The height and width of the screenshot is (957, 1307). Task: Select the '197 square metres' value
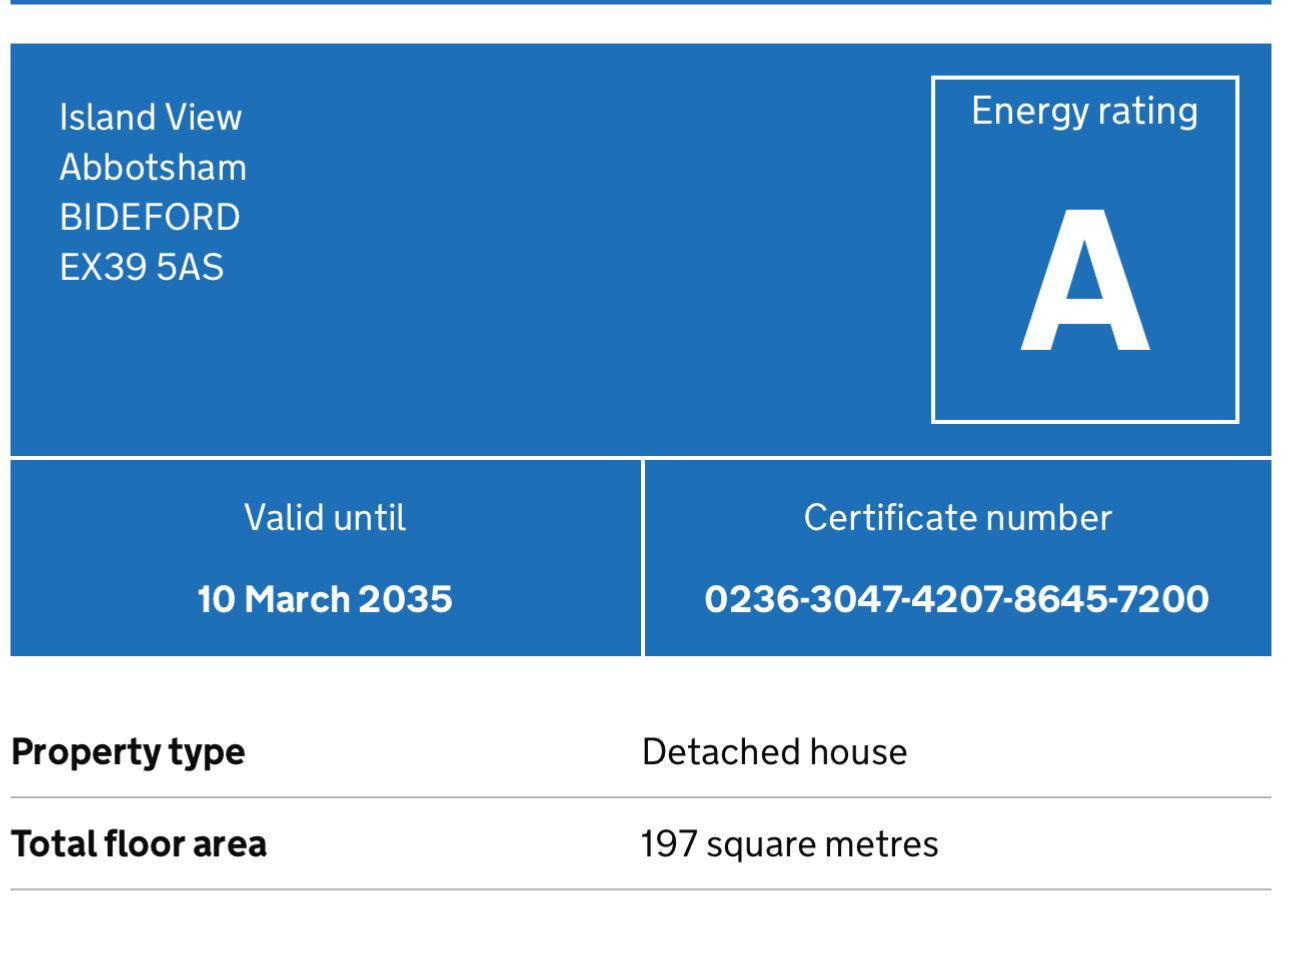789,844
